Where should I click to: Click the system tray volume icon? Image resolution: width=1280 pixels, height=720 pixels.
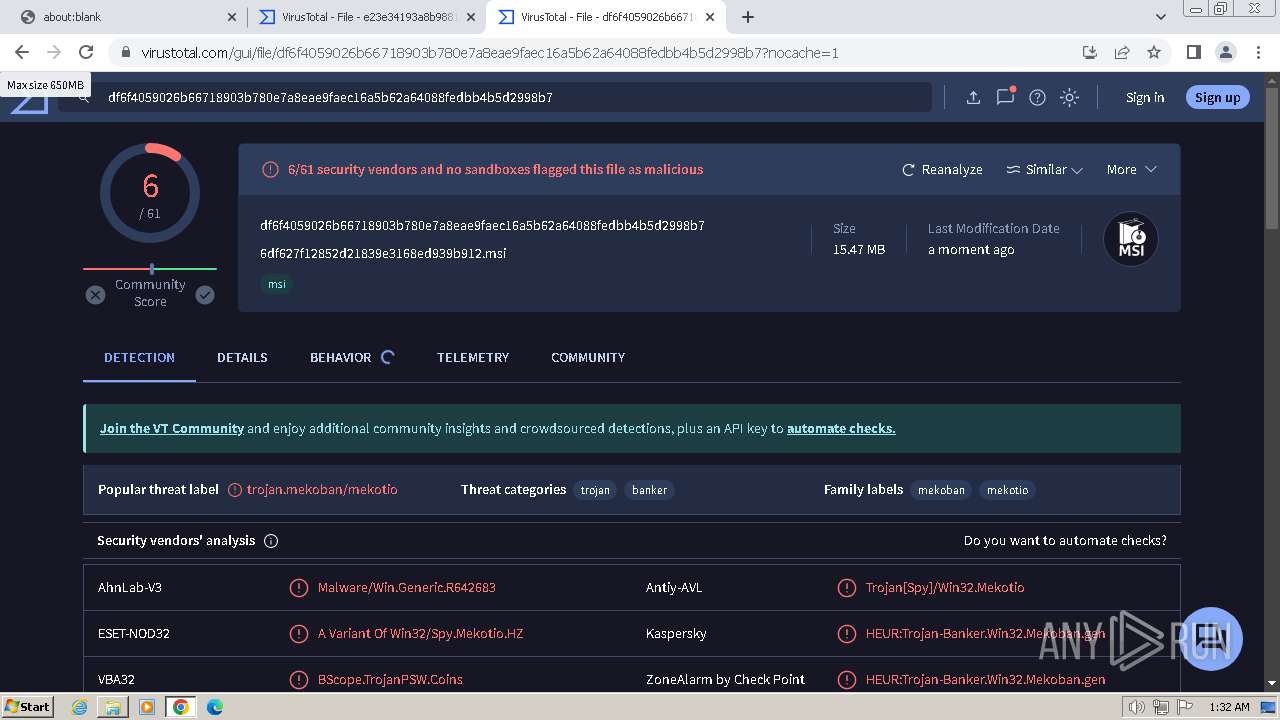pos(1137,707)
